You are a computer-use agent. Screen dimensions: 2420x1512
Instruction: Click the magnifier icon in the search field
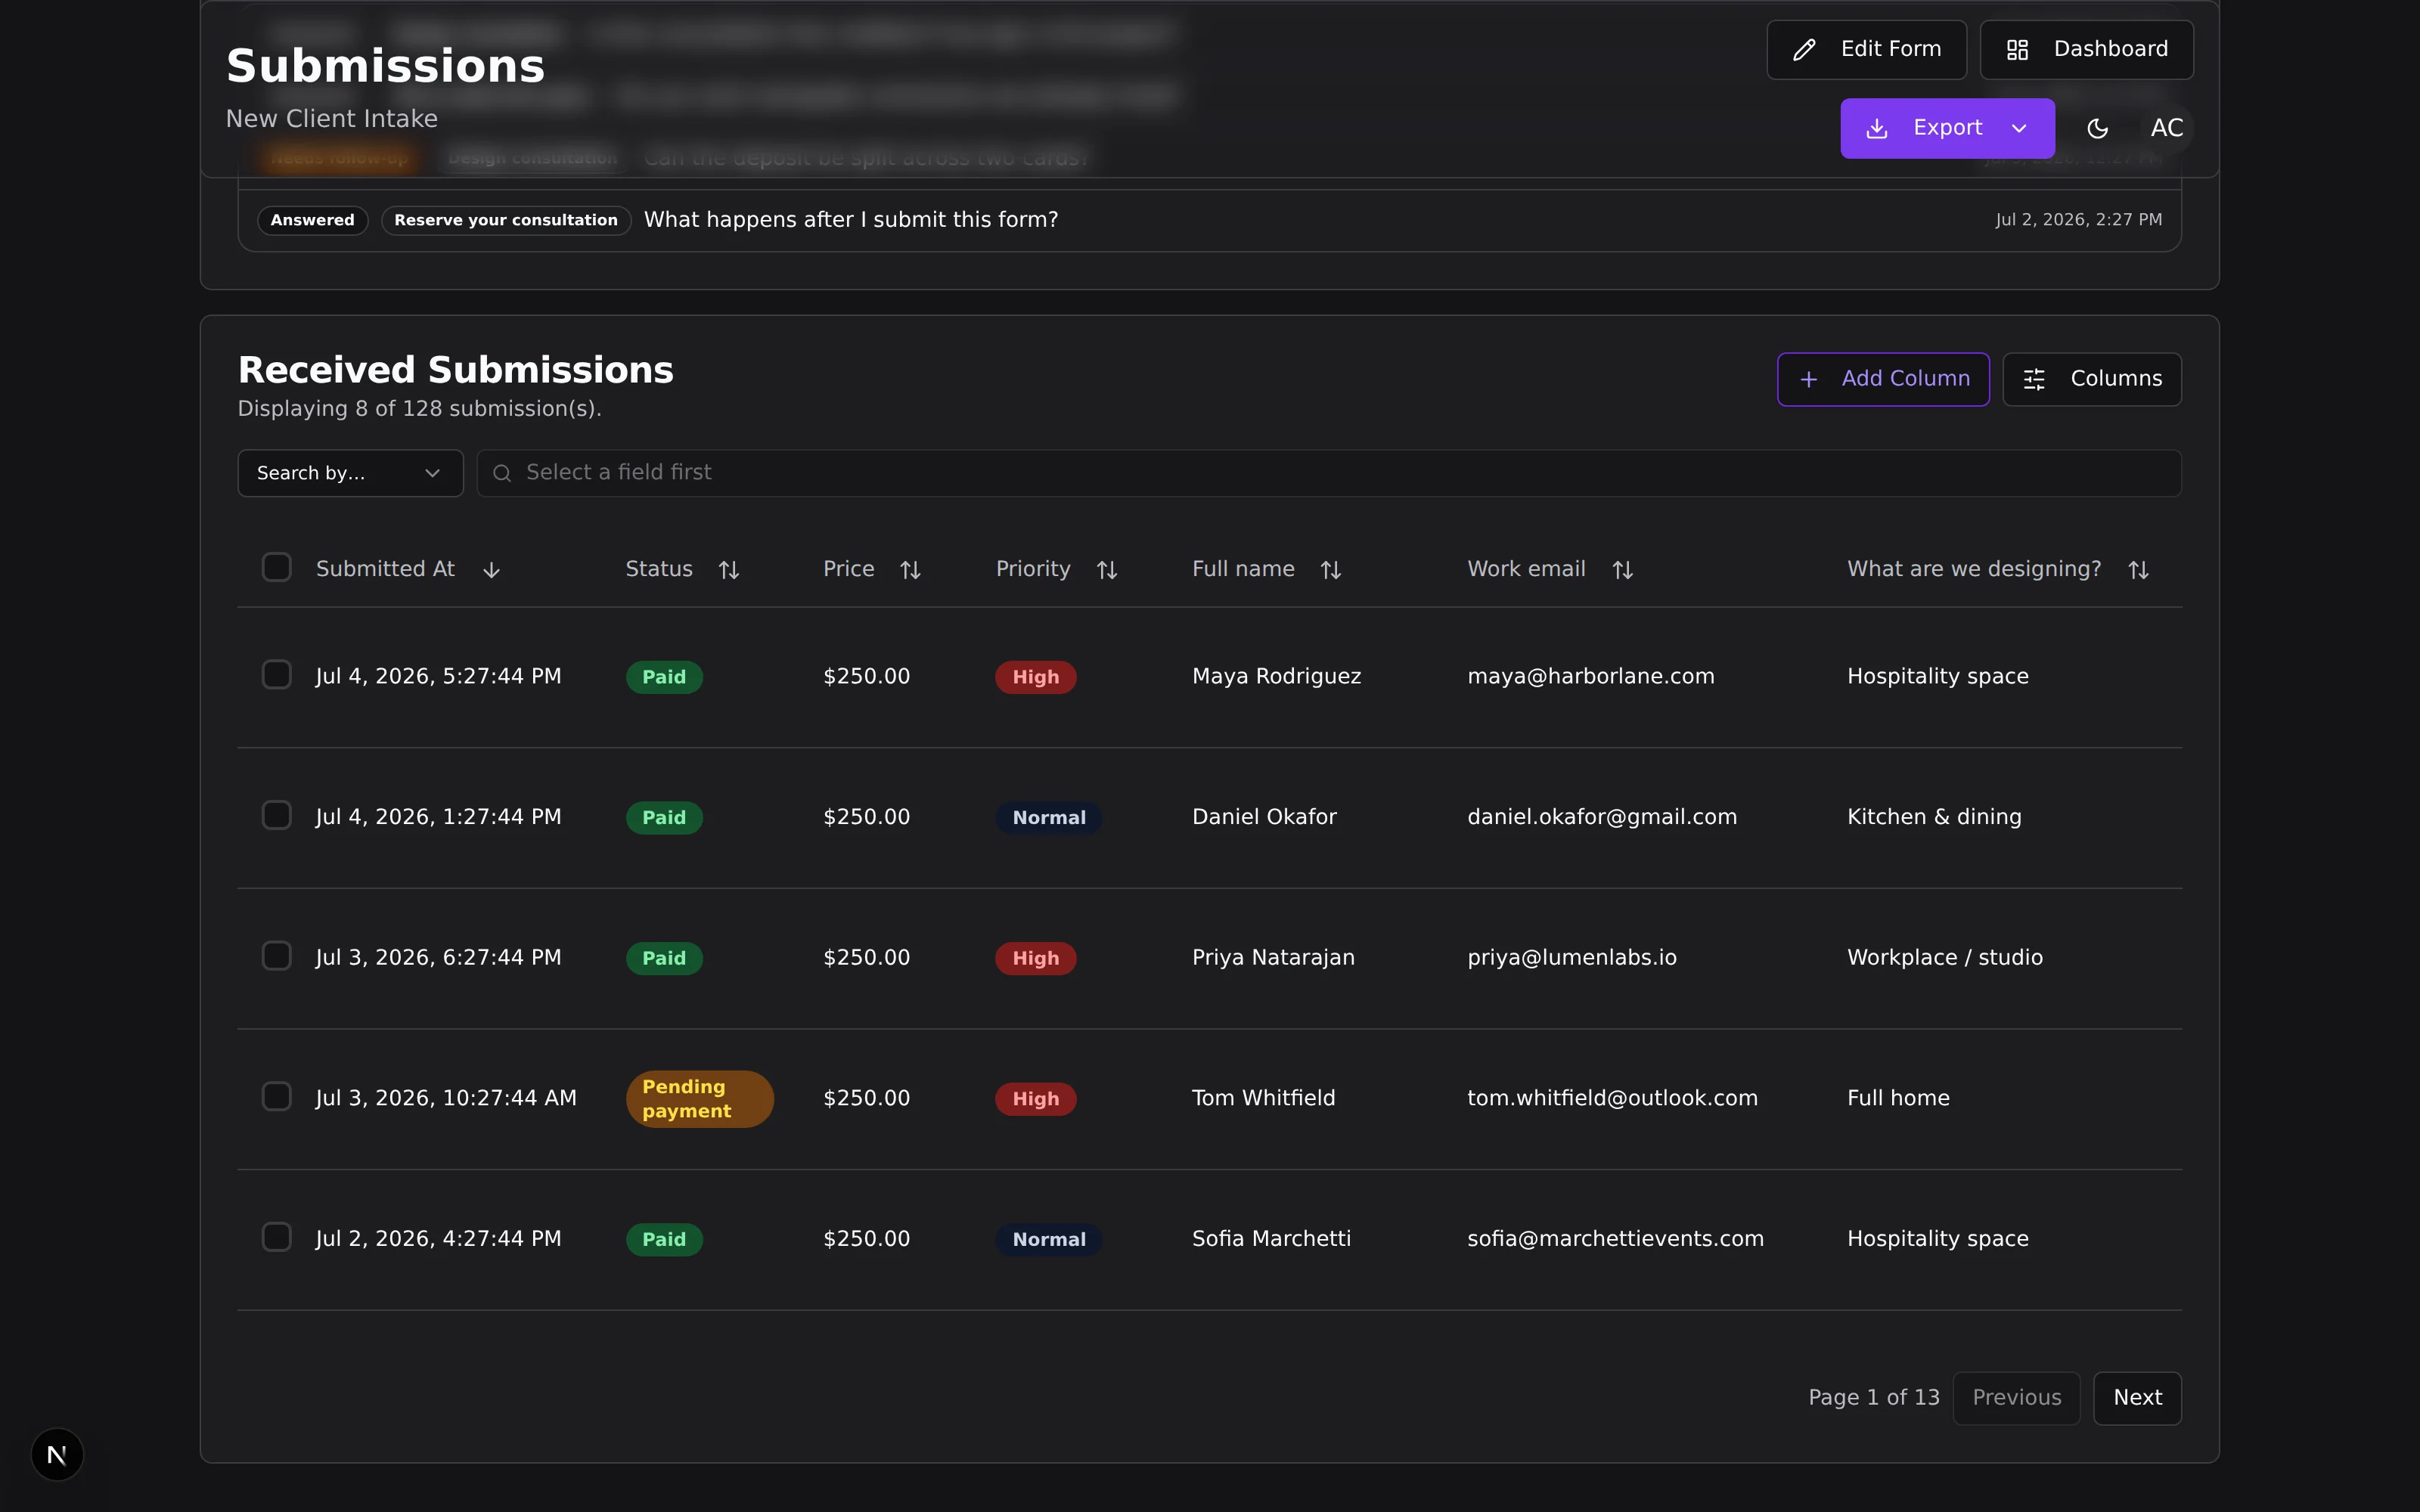pos(502,473)
